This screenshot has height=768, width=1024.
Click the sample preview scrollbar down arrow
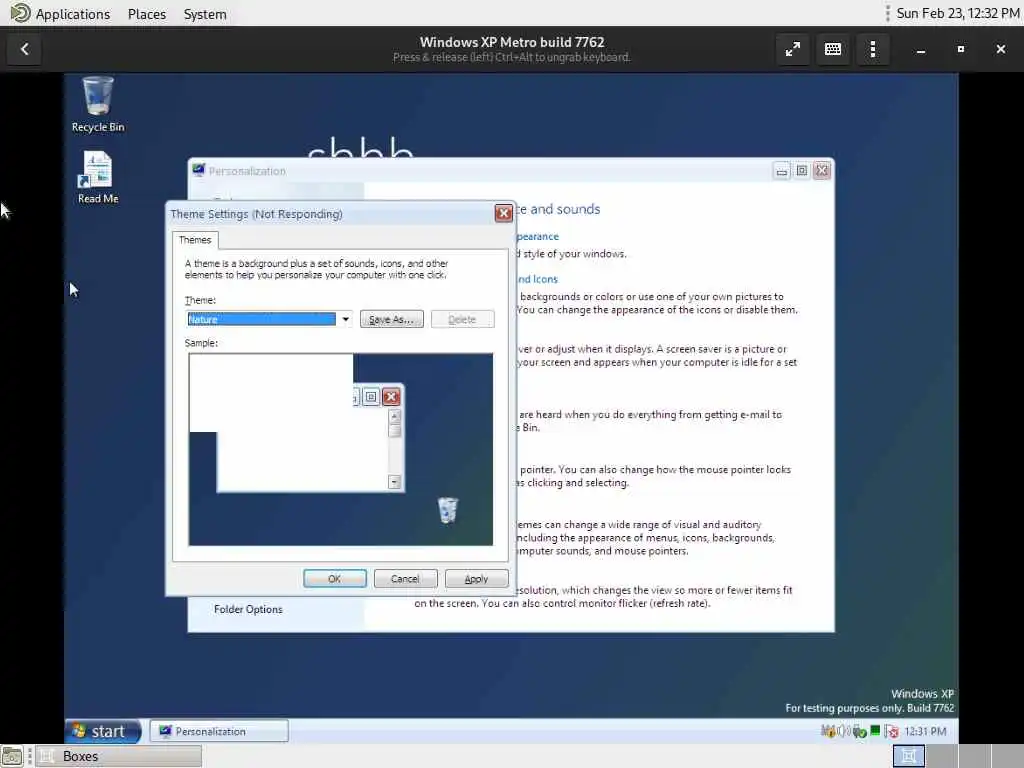[394, 482]
